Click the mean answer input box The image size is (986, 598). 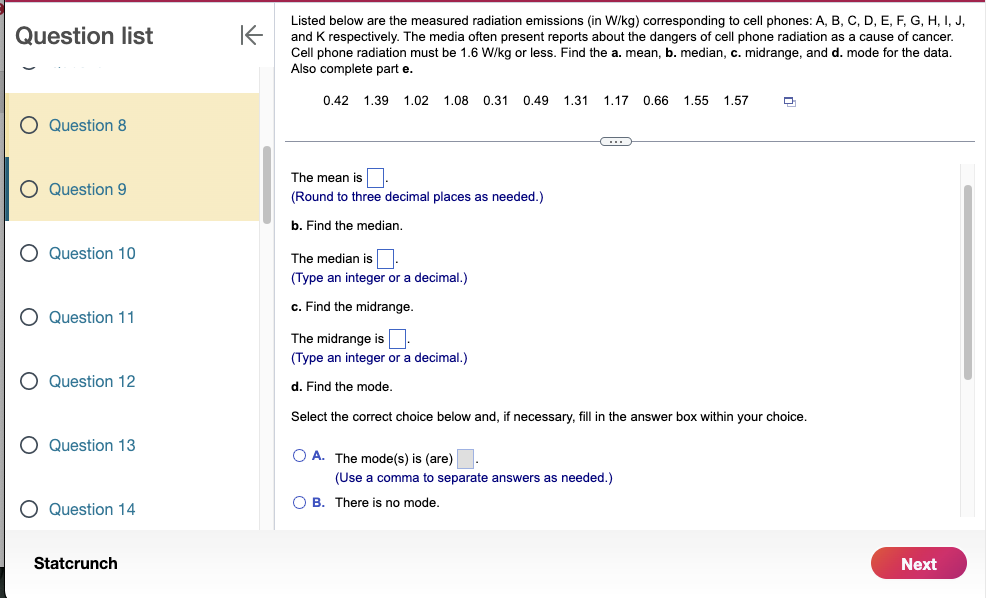click(x=374, y=176)
